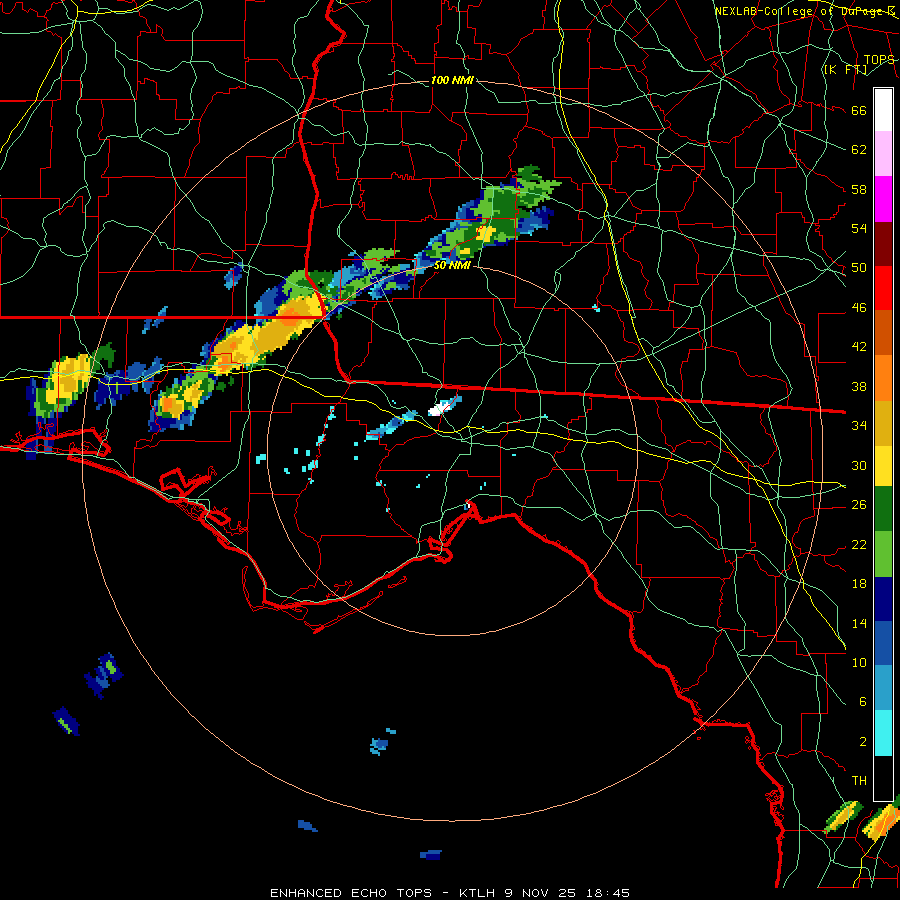Screen dimensions: 900x900
Task: Click the '100 NMI' range ring label
Action: click(452, 80)
